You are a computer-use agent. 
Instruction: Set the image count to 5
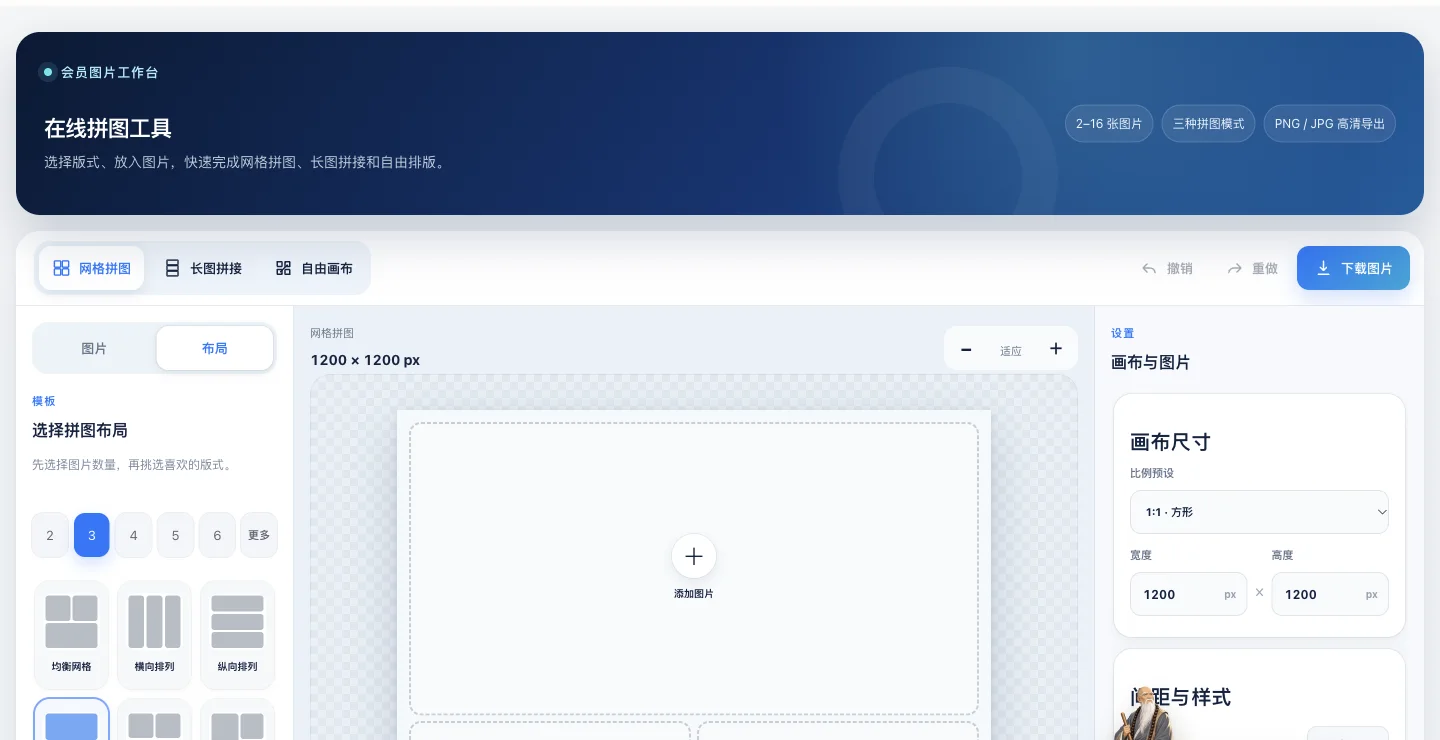coord(175,535)
